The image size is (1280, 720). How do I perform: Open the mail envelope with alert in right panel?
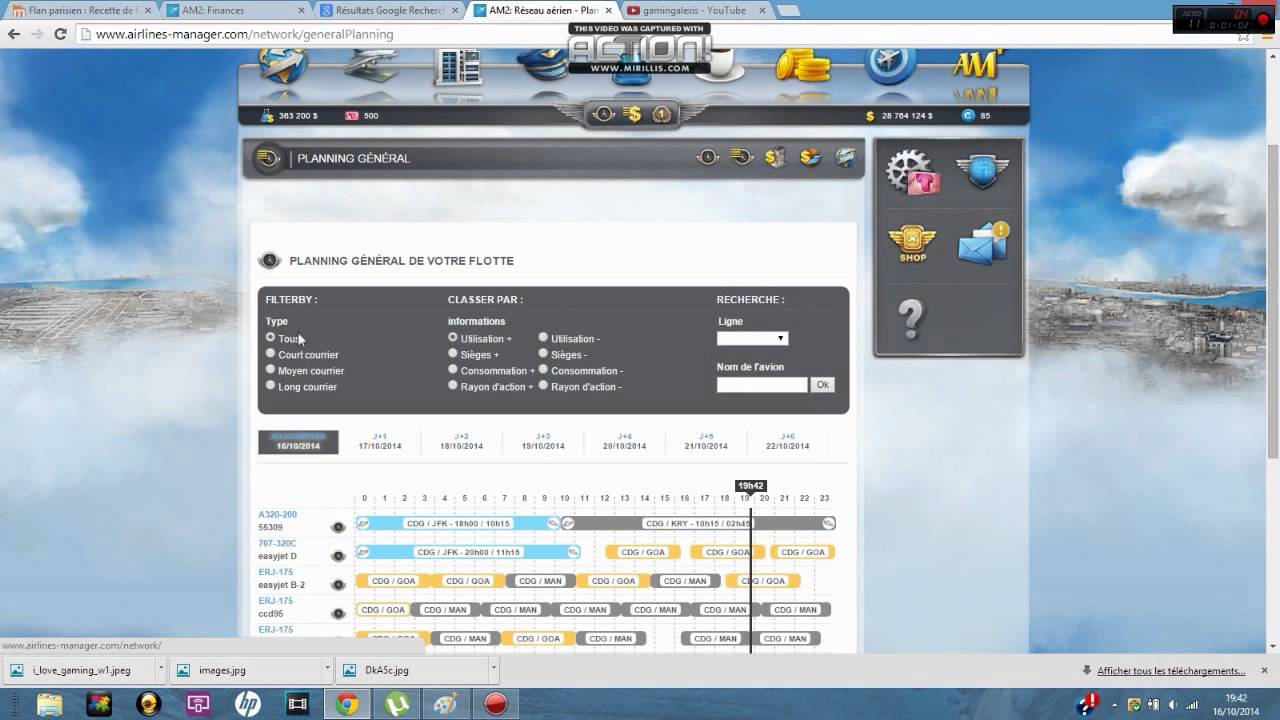click(x=984, y=244)
